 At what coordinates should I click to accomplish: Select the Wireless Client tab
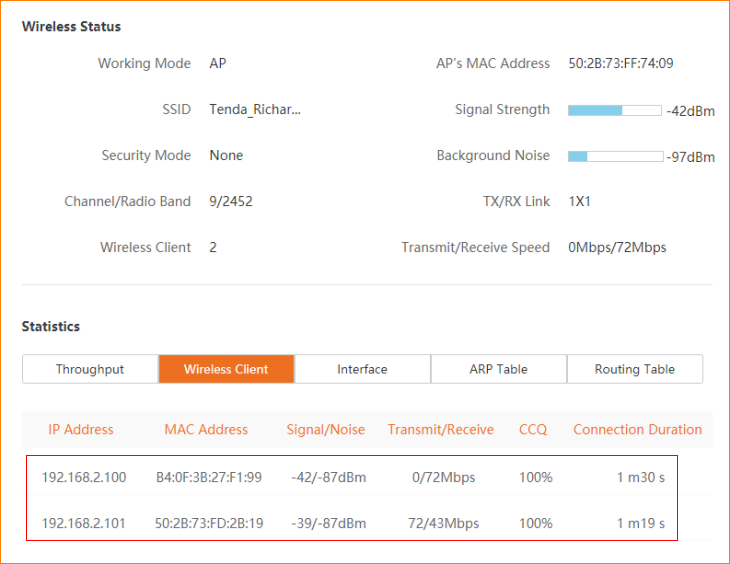(226, 369)
